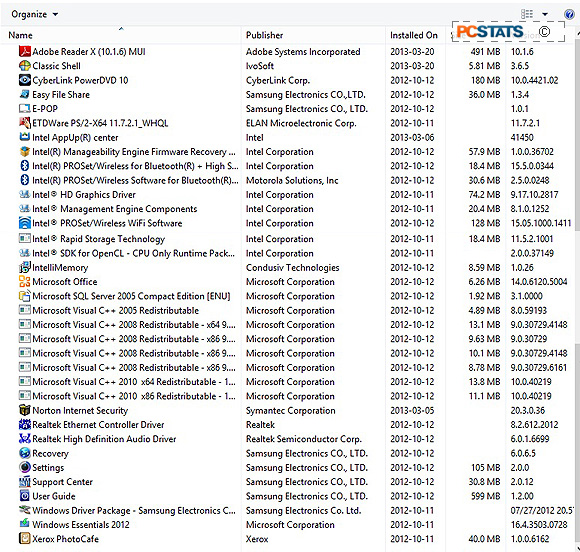
Task: Select the Intel SDK for OpenCL icon
Action: tap(24, 253)
